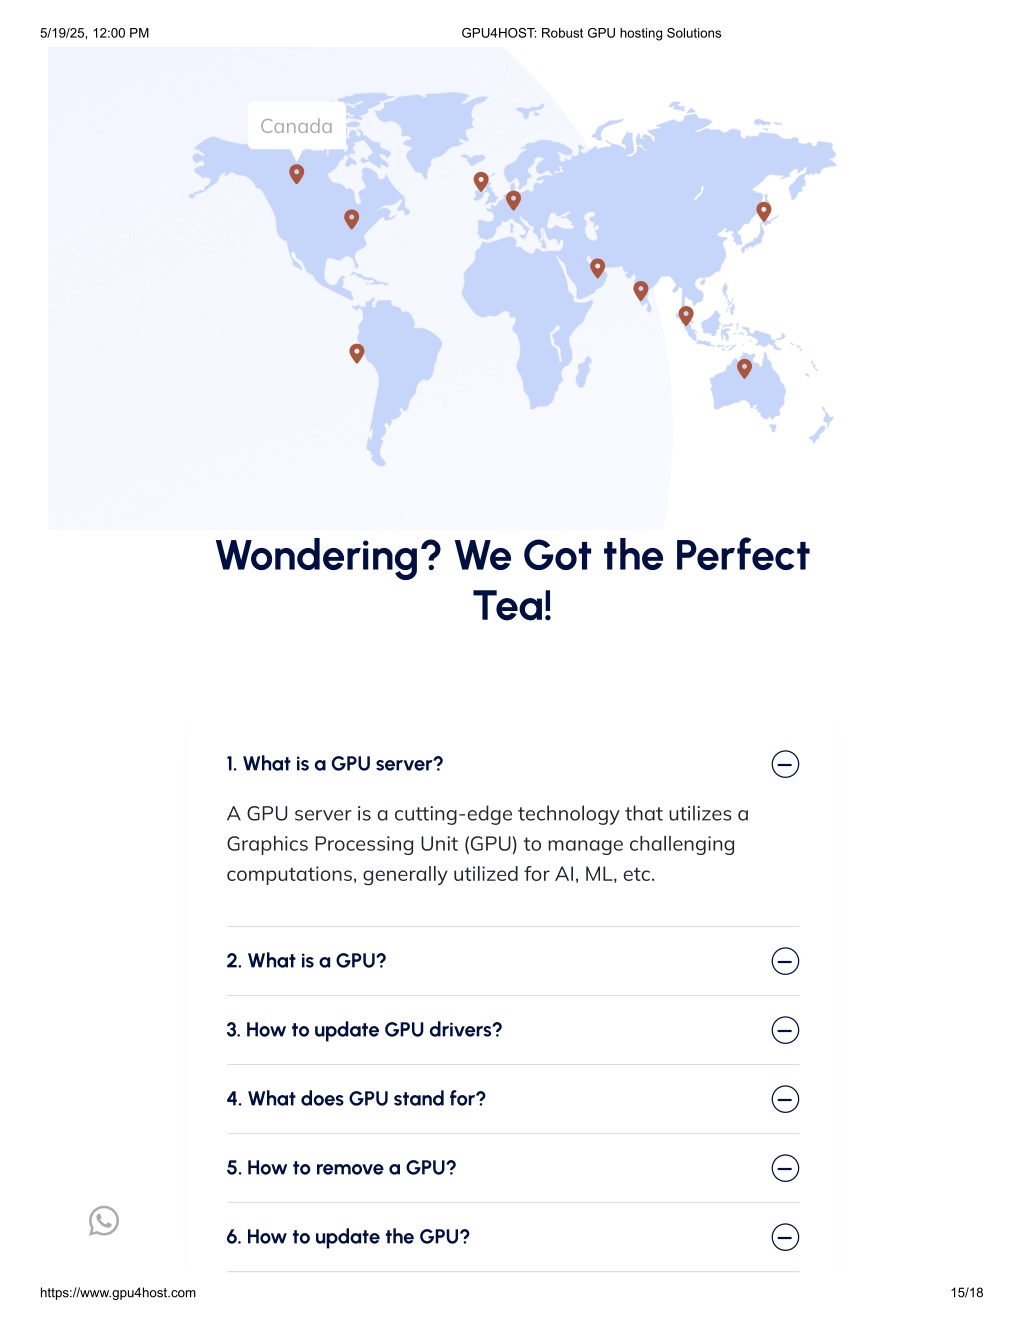Viewport: 1024px width, 1325px height.
Task: Open the WhatsApp chat icon
Action: [x=104, y=1221]
